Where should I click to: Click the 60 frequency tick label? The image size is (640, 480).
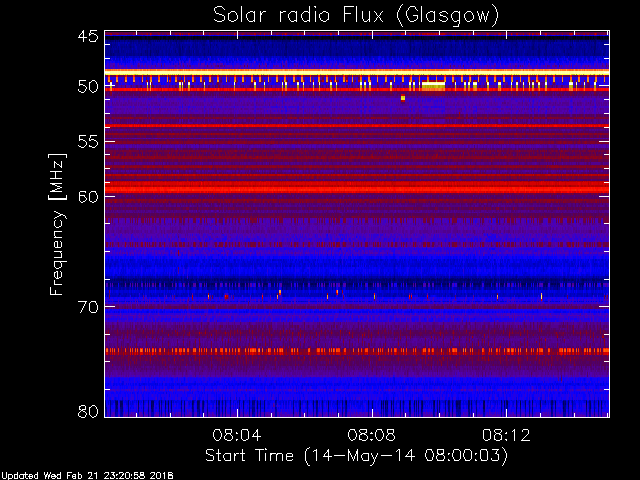click(88, 197)
